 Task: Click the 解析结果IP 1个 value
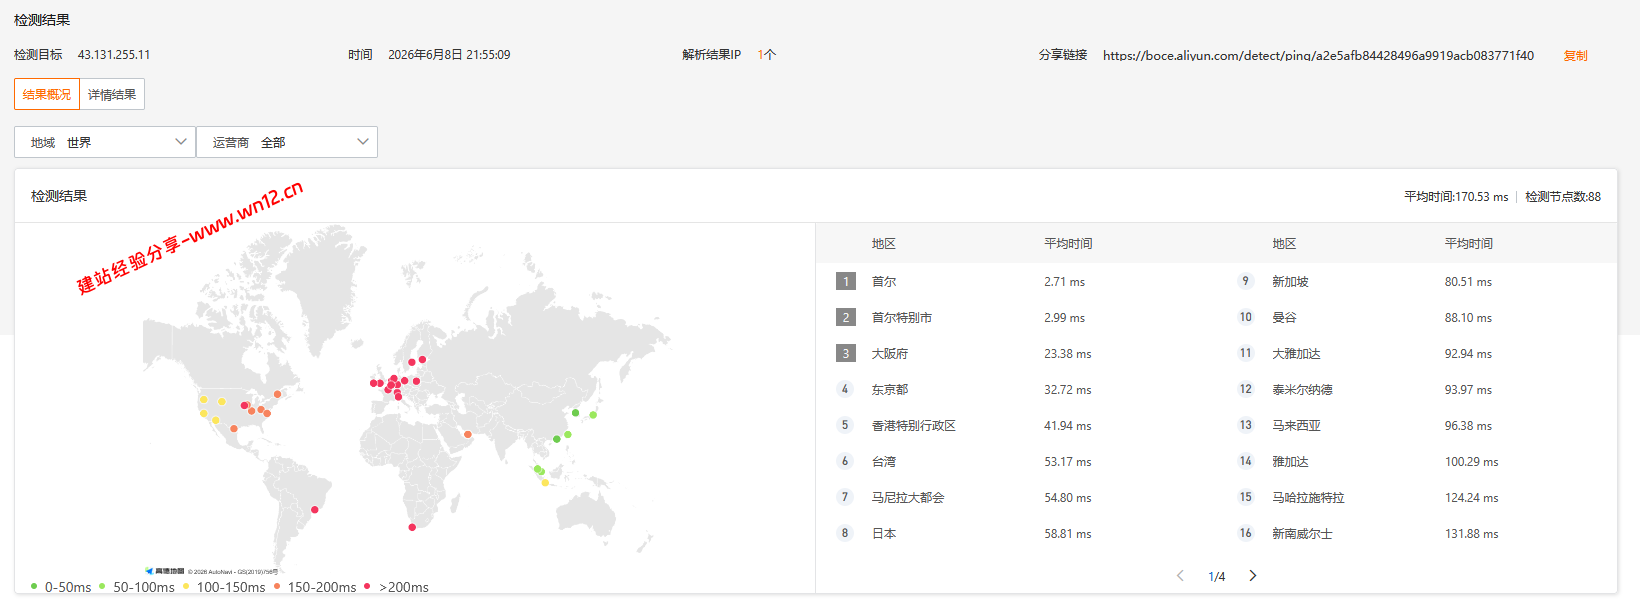pyautogui.click(x=766, y=54)
